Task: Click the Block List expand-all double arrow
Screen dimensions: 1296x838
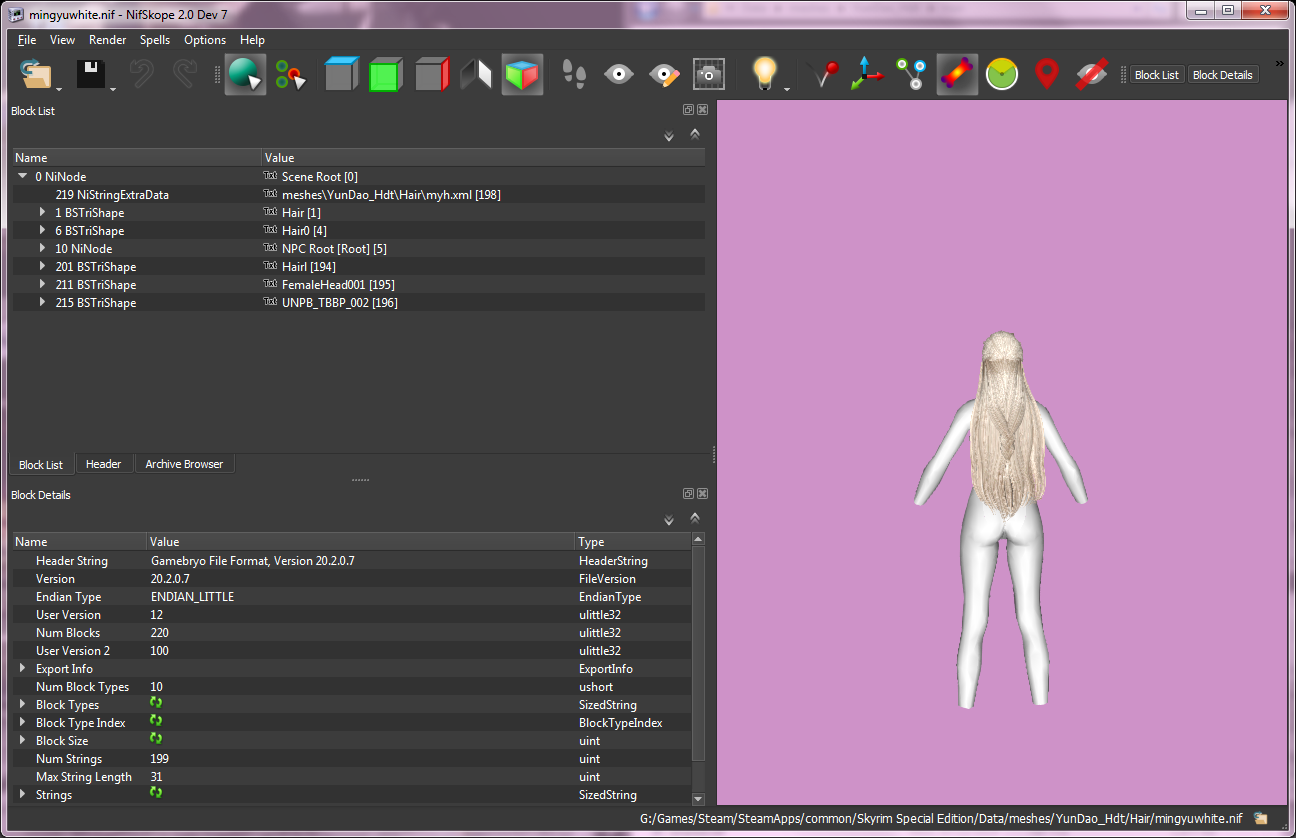Action: tap(669, 136)
